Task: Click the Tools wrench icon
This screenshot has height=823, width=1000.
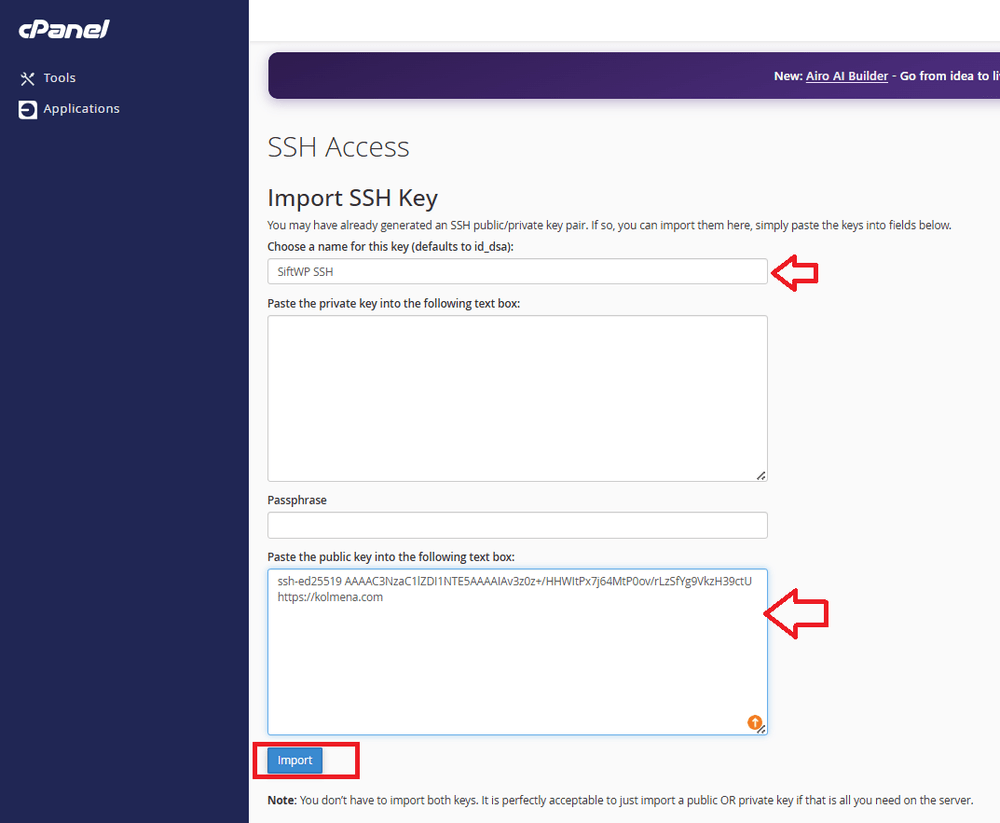Action: (x=27, y=78)
